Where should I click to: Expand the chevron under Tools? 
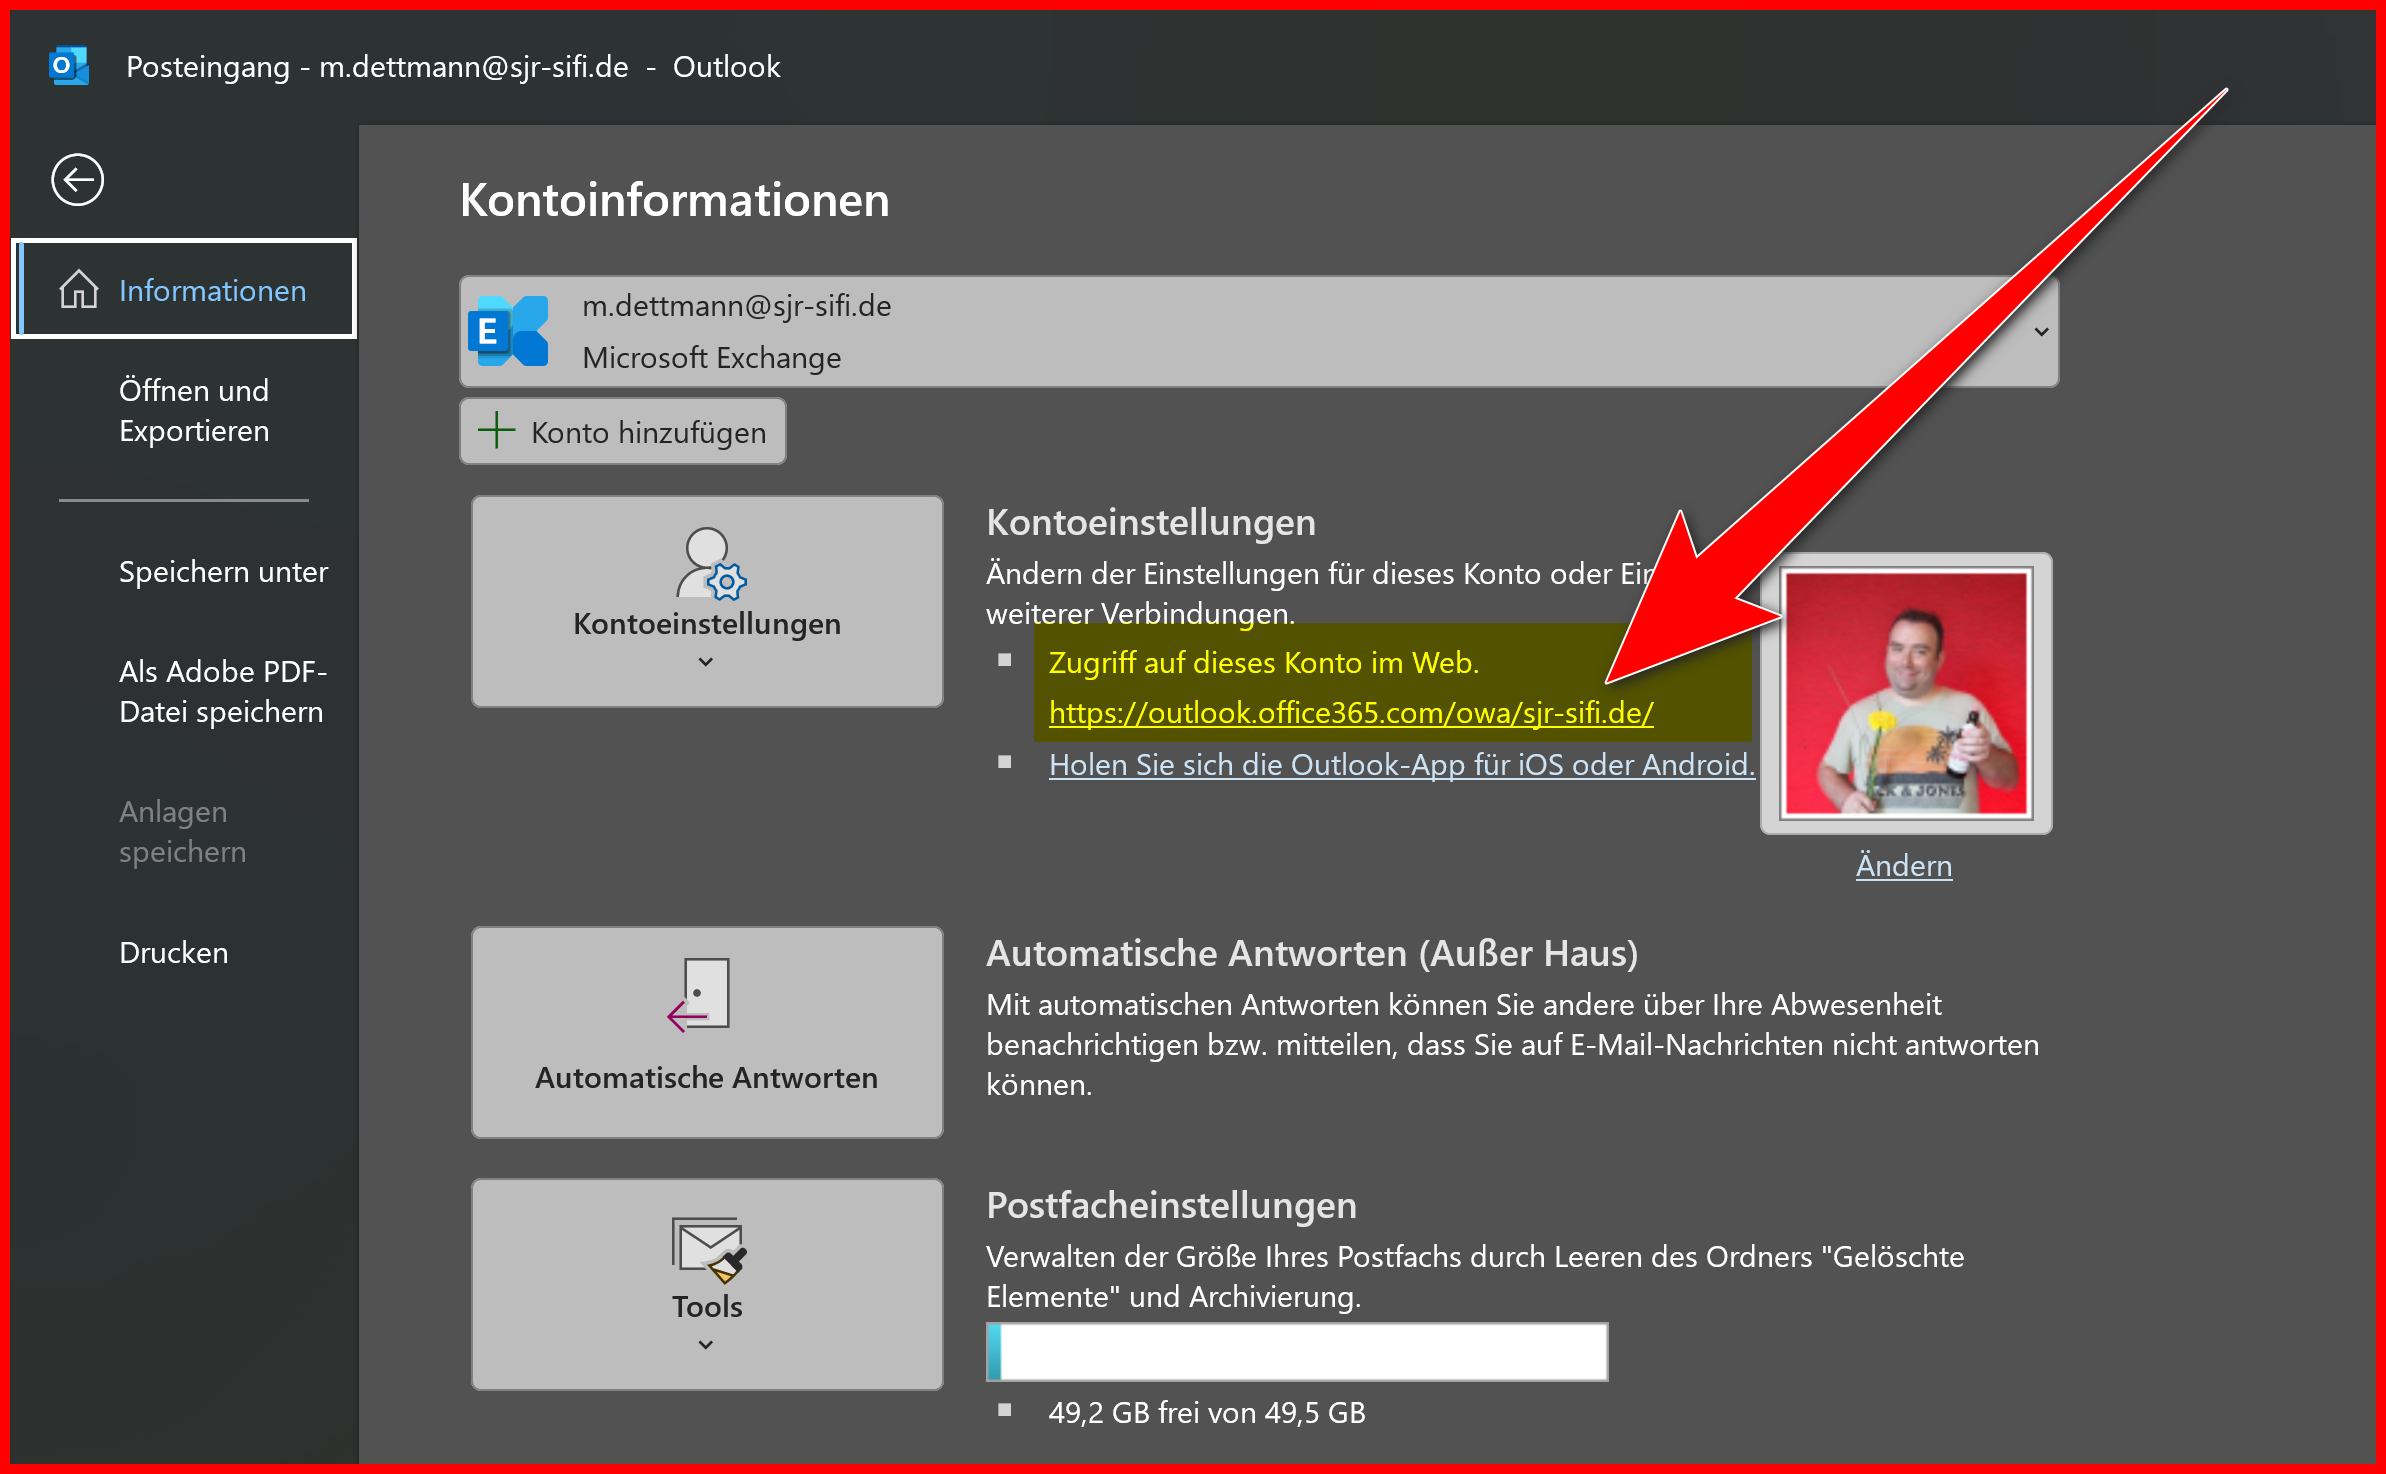pos(706,1345)
